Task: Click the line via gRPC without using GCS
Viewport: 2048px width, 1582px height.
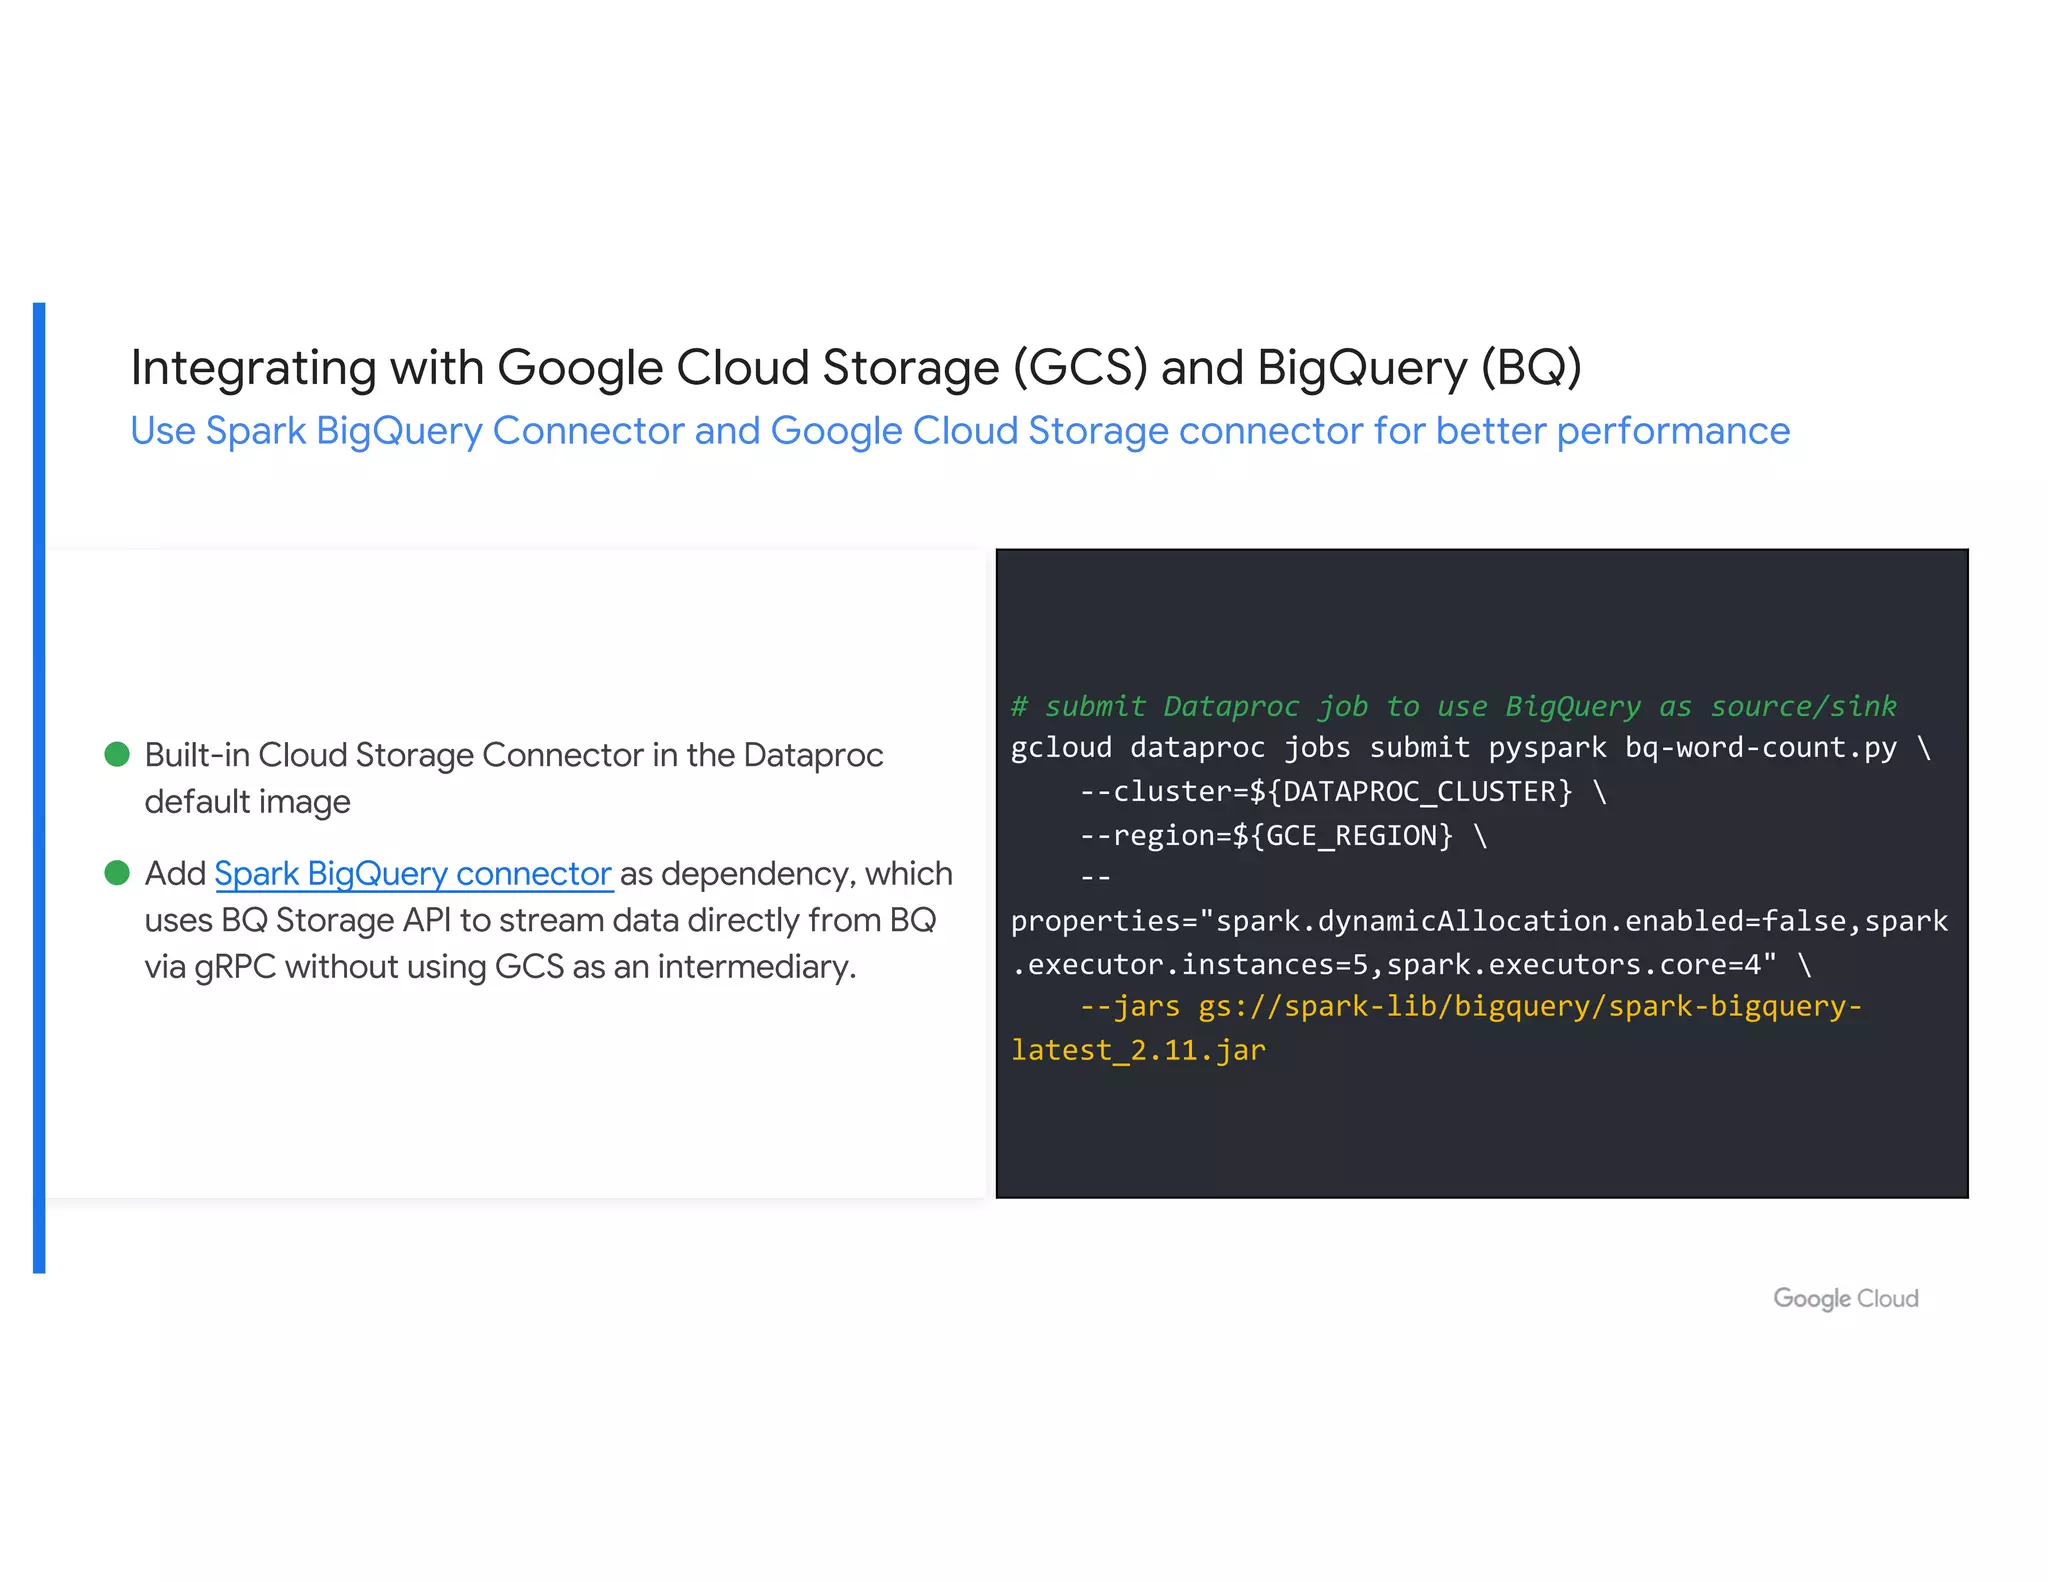Action: pos(500,967)
